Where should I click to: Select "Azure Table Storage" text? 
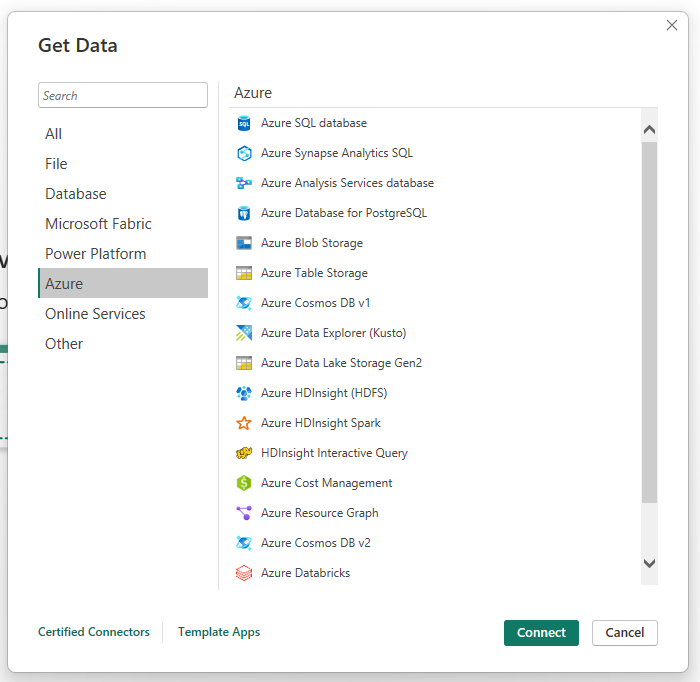pyautogui.click(x=314, y=273)
